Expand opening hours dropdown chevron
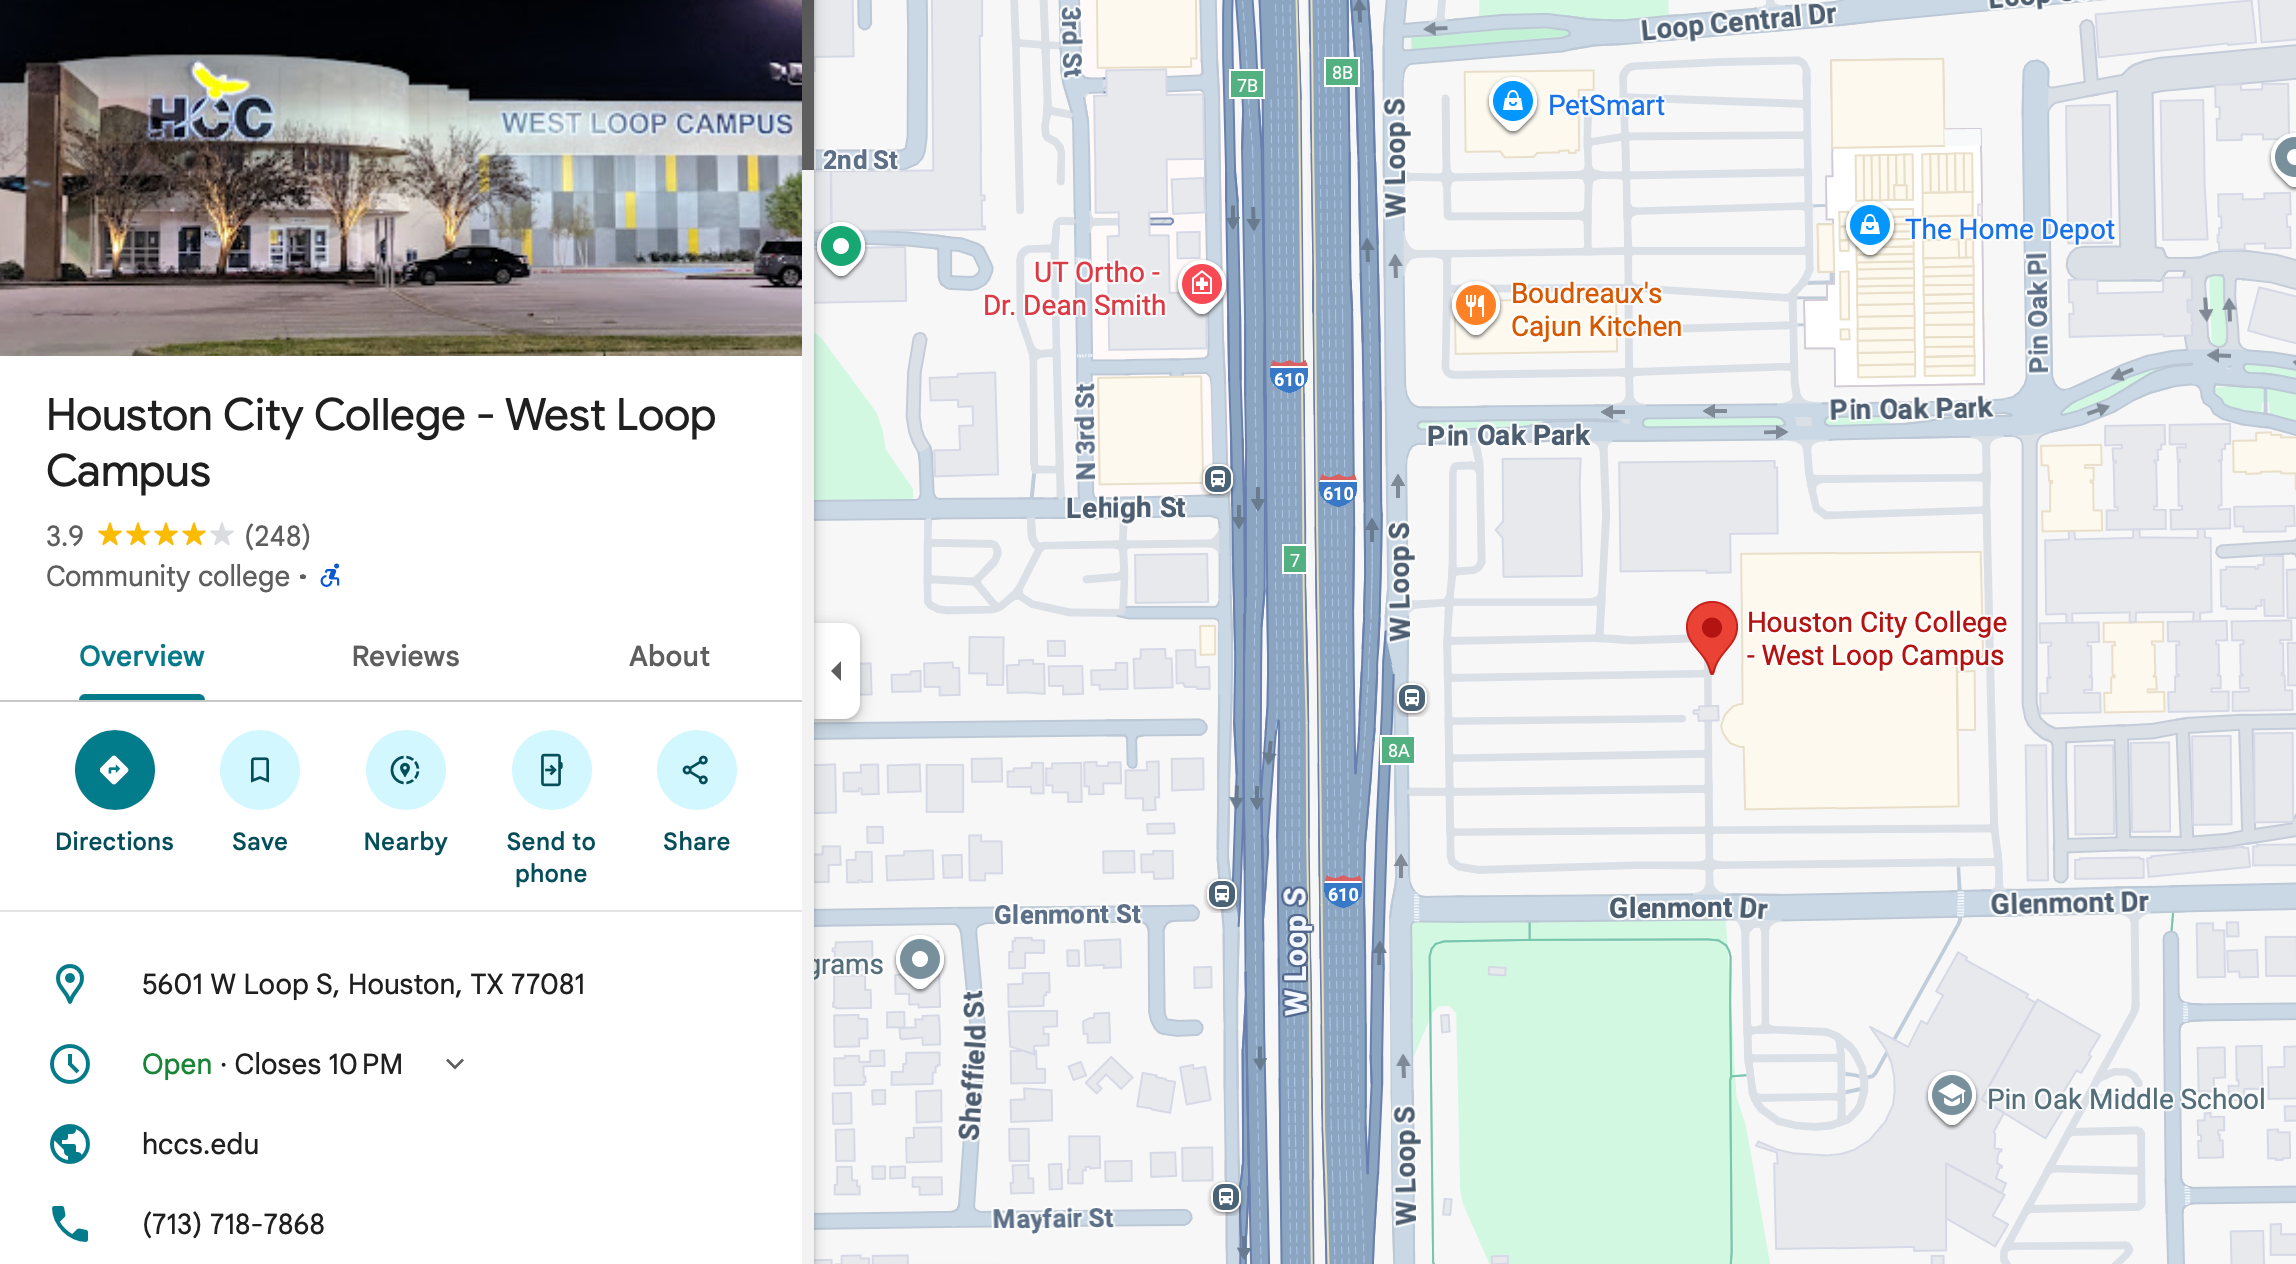The image size is (2296, 1264). 455,1064
